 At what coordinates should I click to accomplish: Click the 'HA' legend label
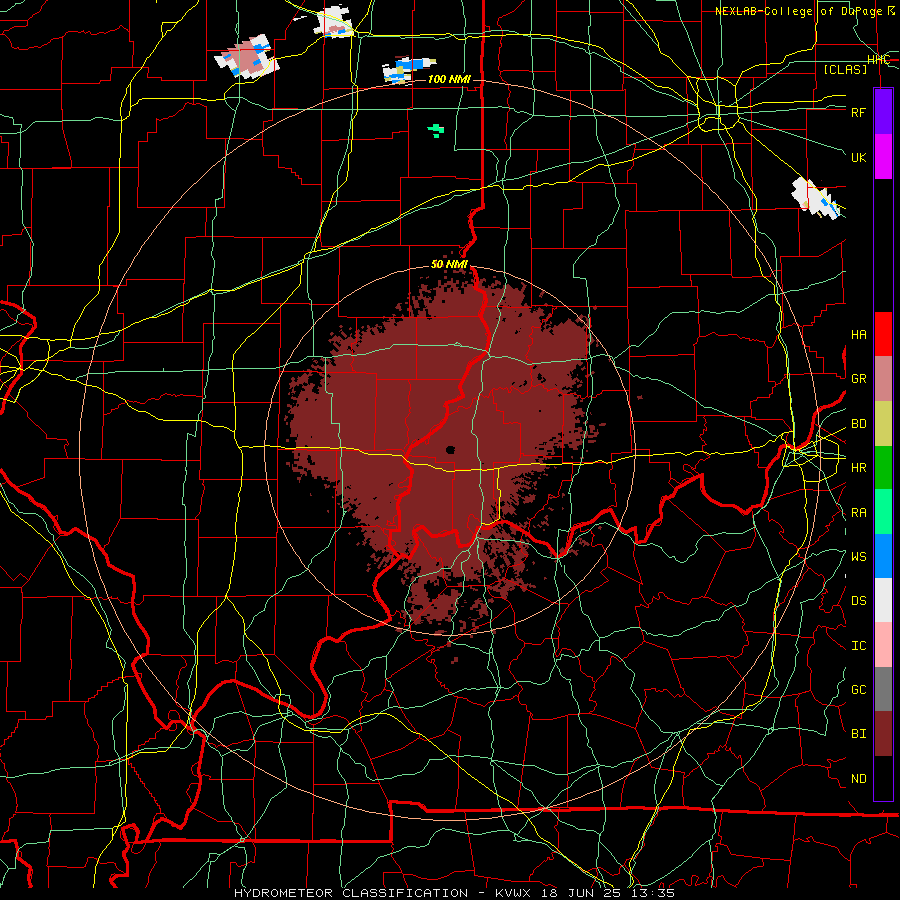point(858,335)
